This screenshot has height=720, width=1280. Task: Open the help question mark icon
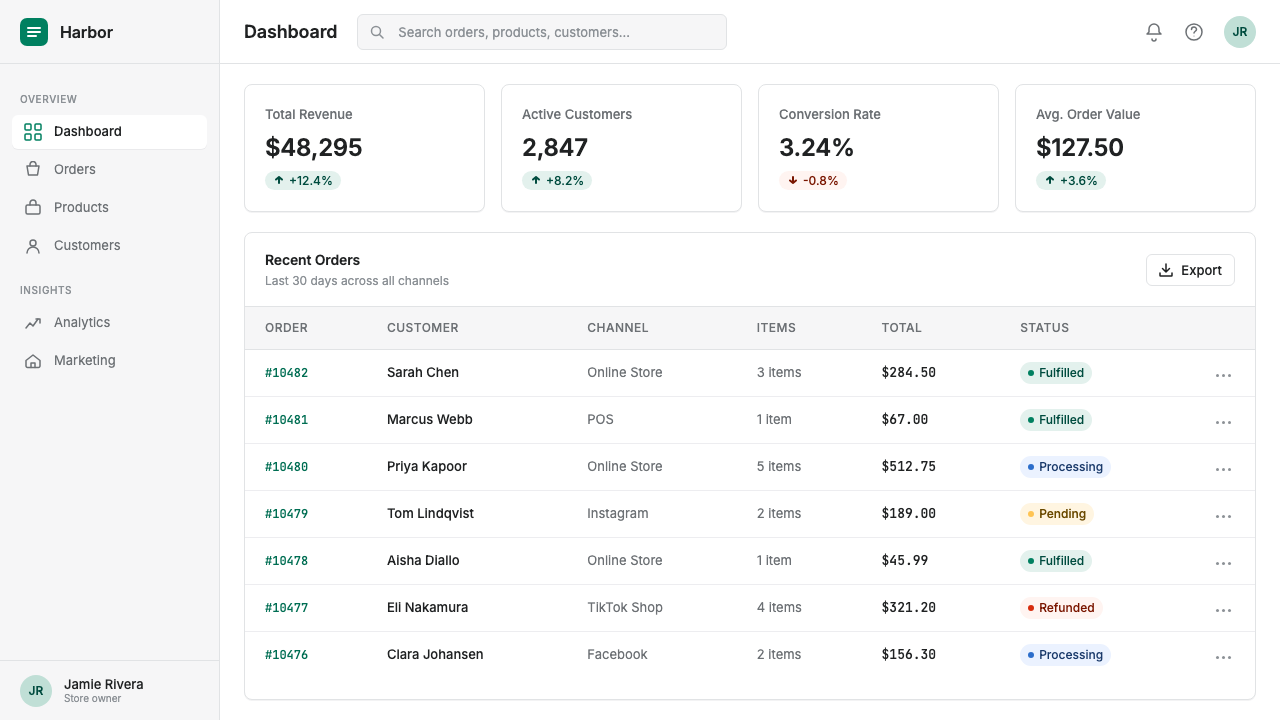[1194, 32]
